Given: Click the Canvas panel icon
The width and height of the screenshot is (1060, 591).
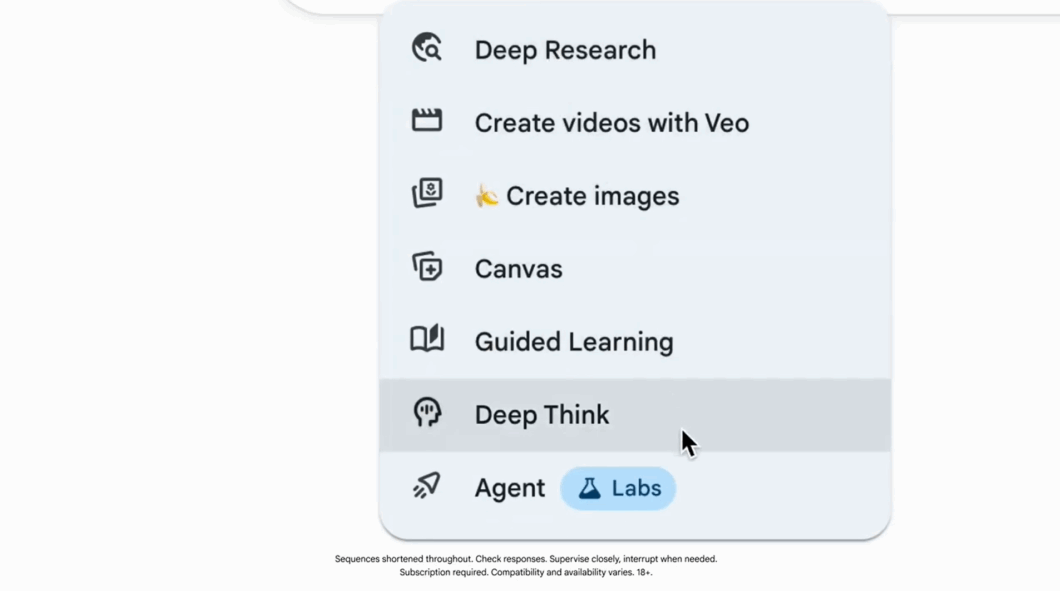Looking at the screenshot, I should point(427,267).
